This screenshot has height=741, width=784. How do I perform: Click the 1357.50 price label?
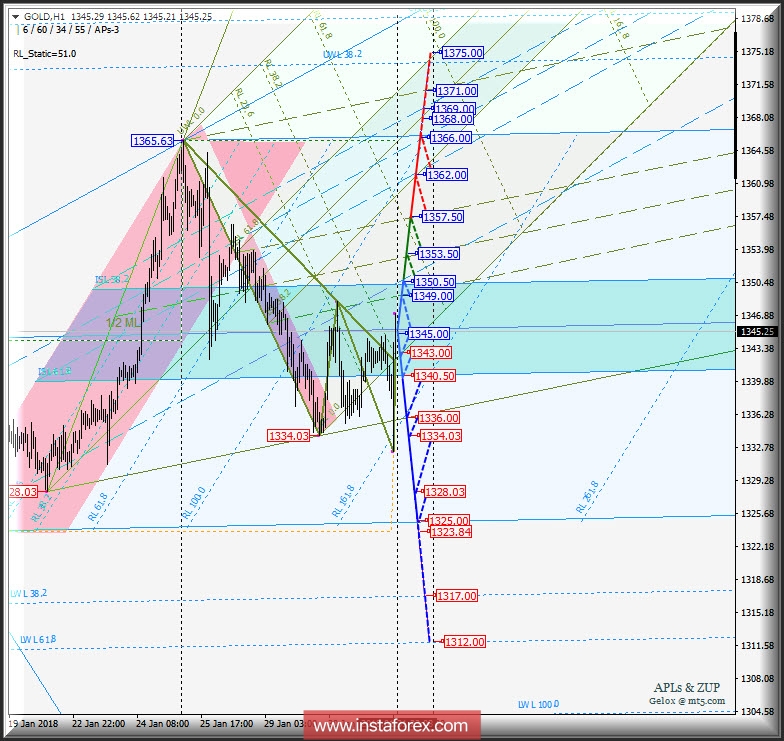click(x=442, y=217)
